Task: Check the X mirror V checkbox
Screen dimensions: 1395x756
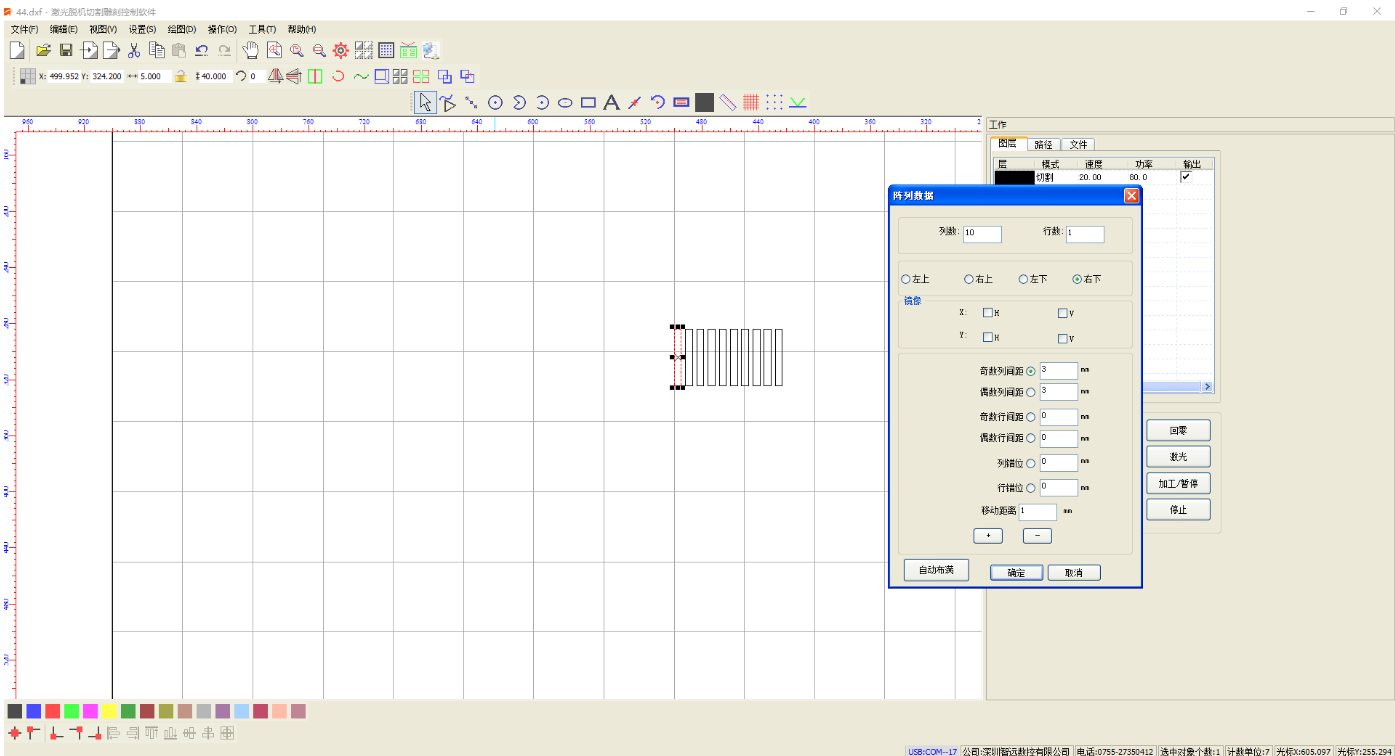Action: pyautogui.click(x=1063, y=313)
